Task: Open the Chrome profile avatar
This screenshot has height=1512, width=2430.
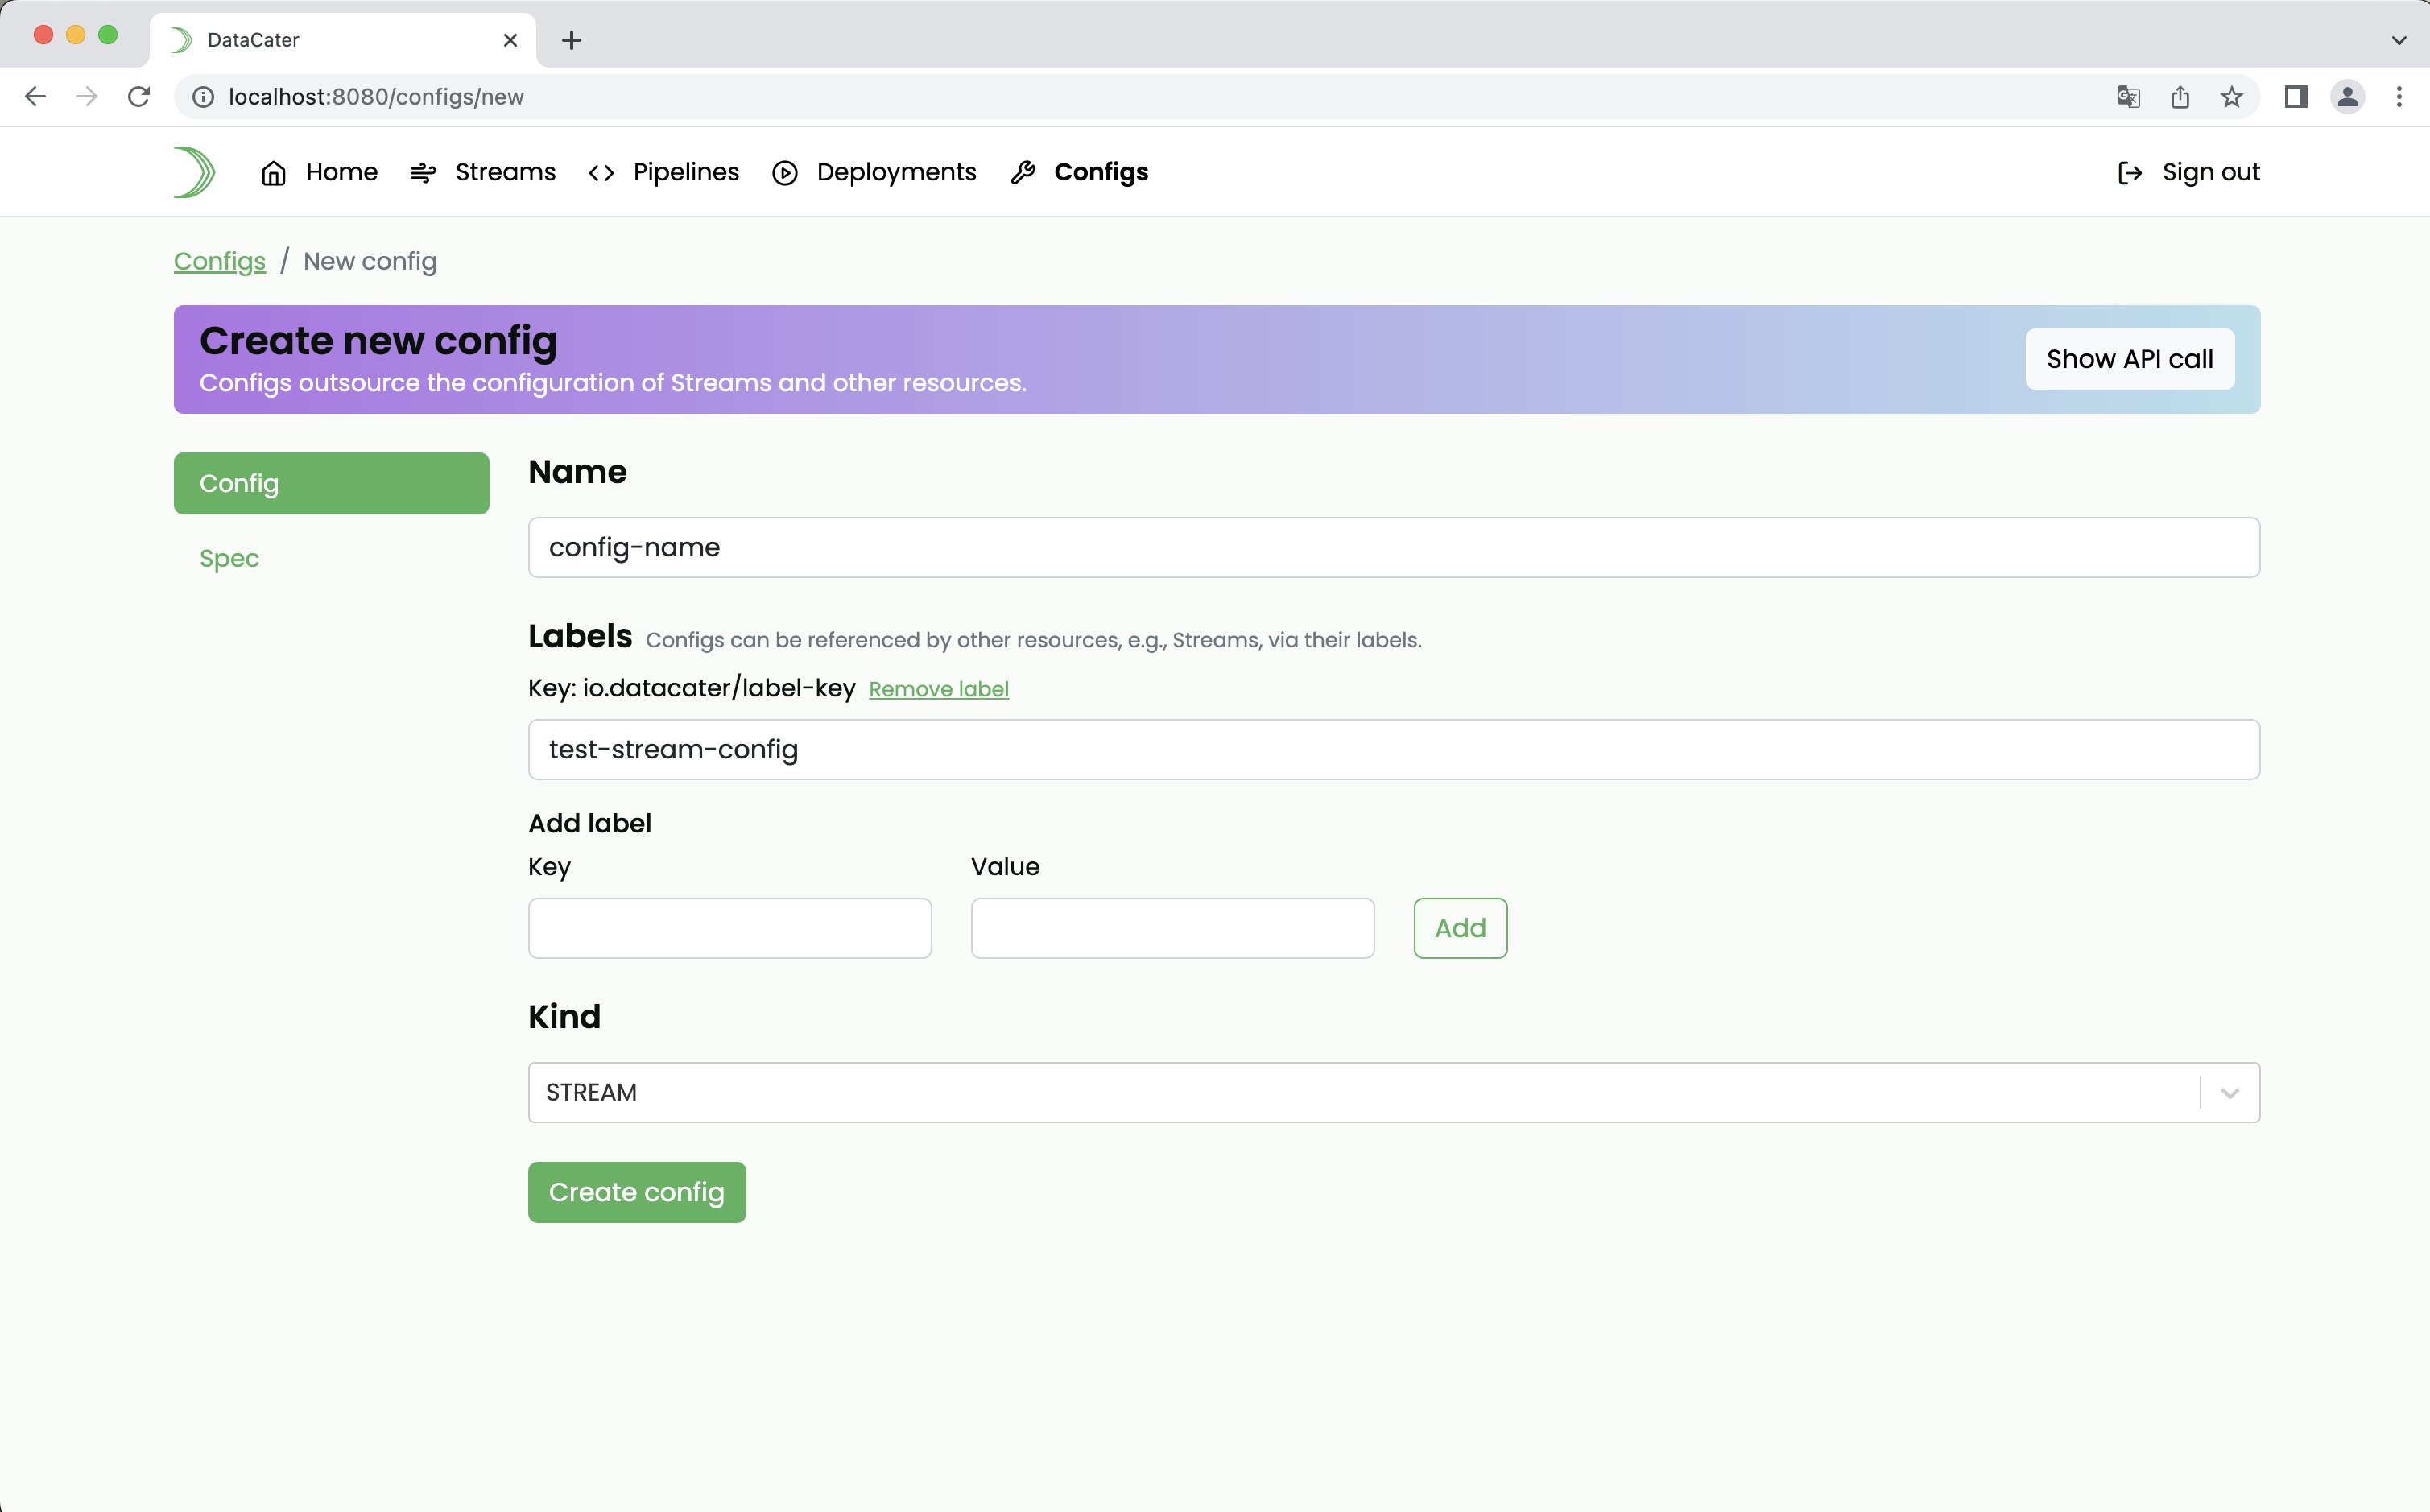Action: tap(2348, 97)
